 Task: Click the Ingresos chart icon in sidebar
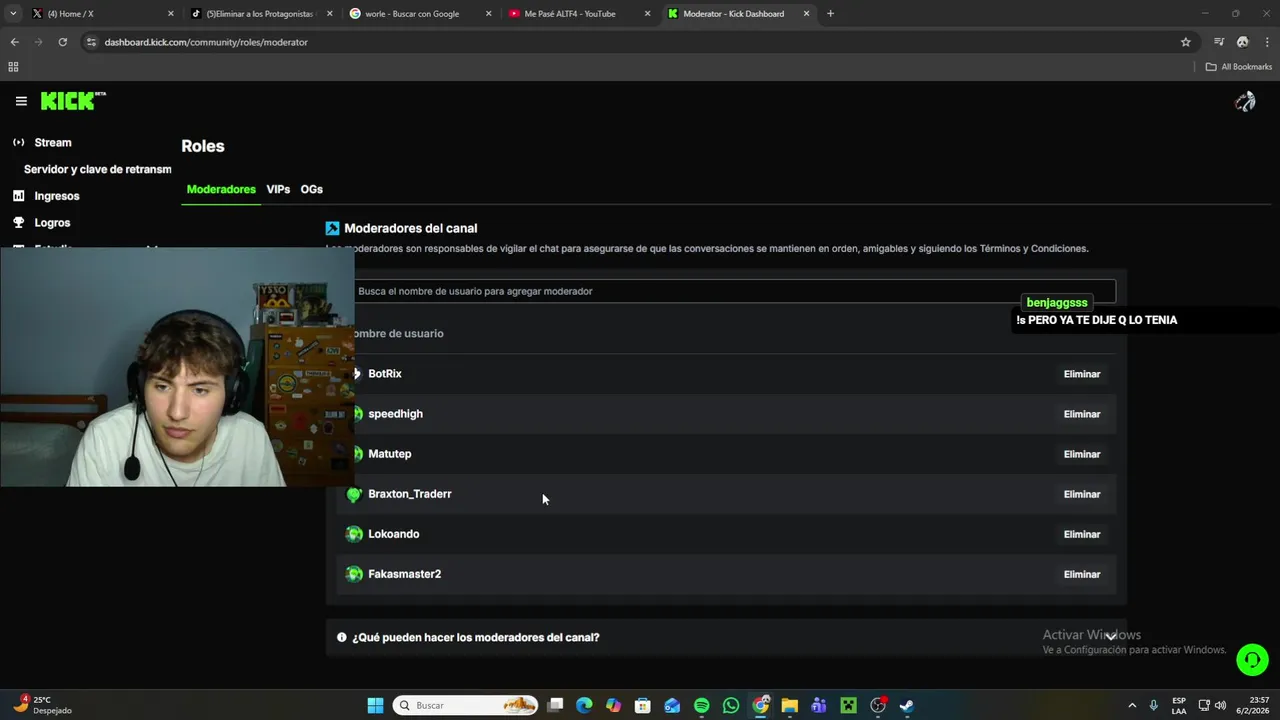tap(18, 196)
